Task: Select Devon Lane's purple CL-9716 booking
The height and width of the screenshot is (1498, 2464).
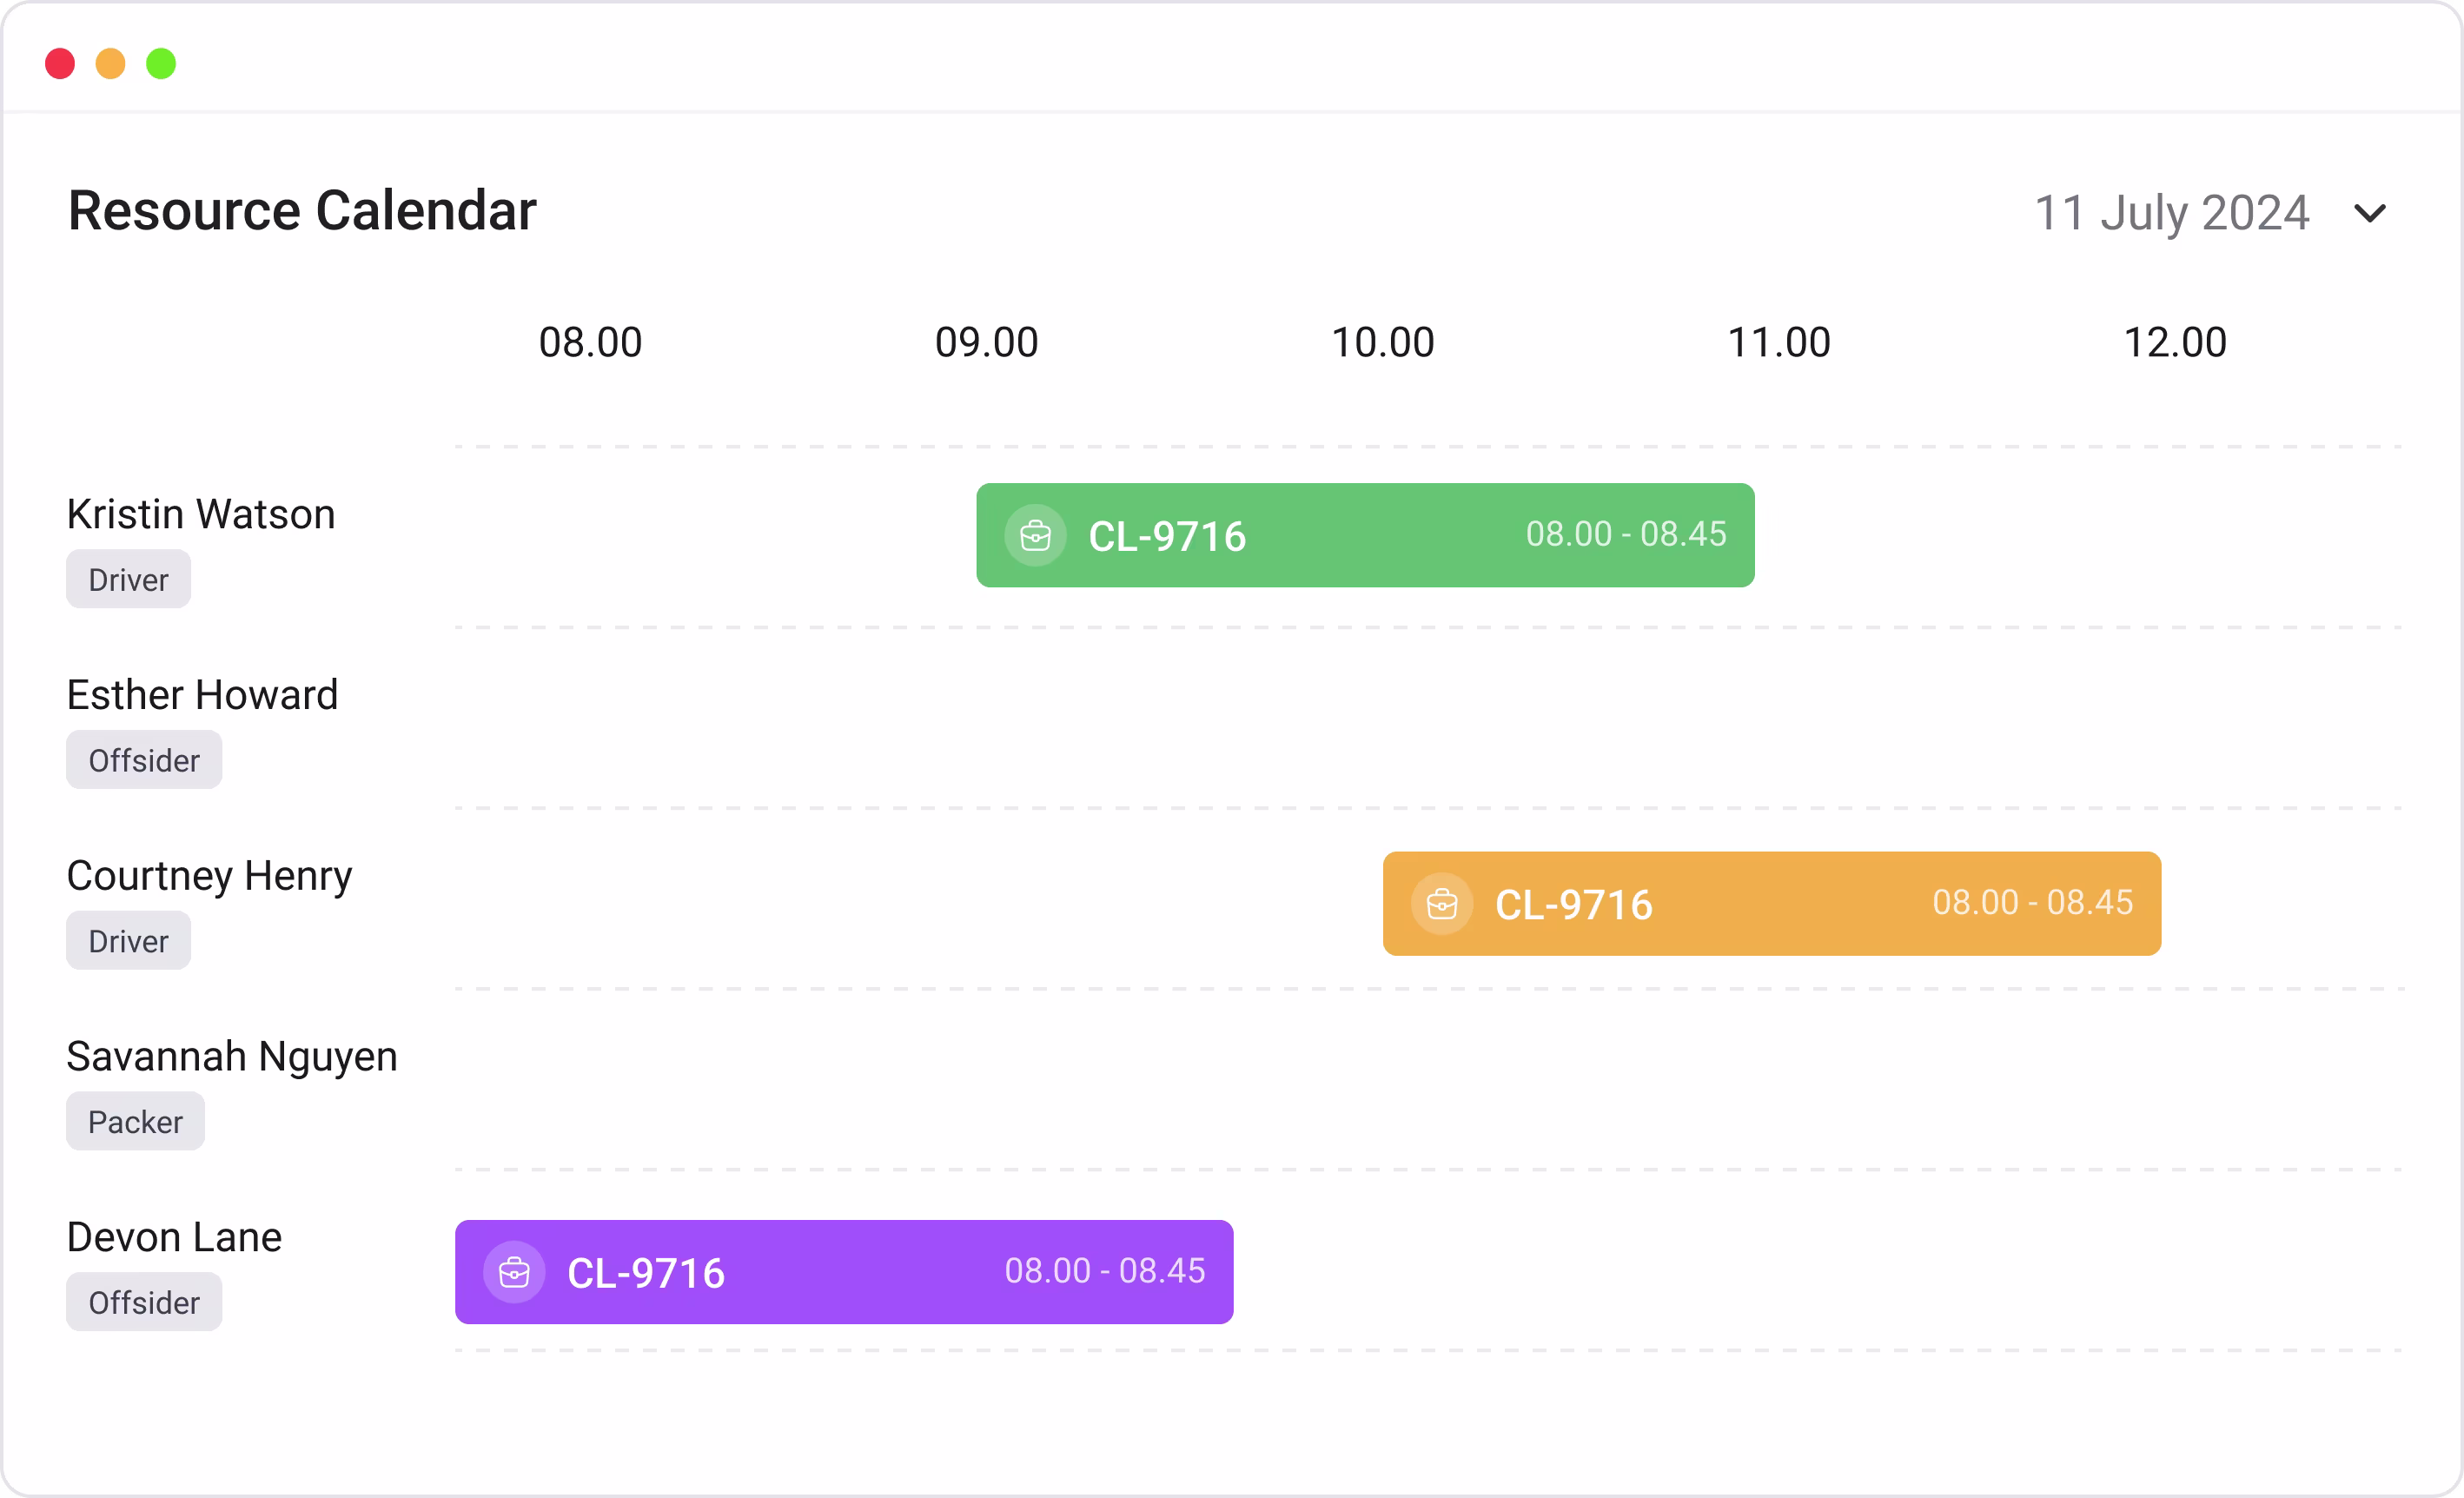Action: (x=843, y=1272)
